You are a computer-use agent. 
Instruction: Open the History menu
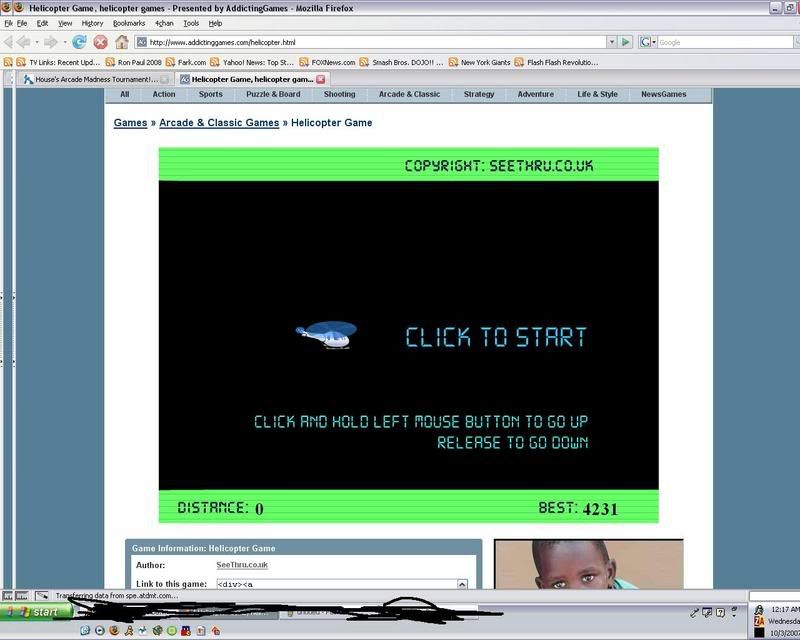tap(92, 23)
